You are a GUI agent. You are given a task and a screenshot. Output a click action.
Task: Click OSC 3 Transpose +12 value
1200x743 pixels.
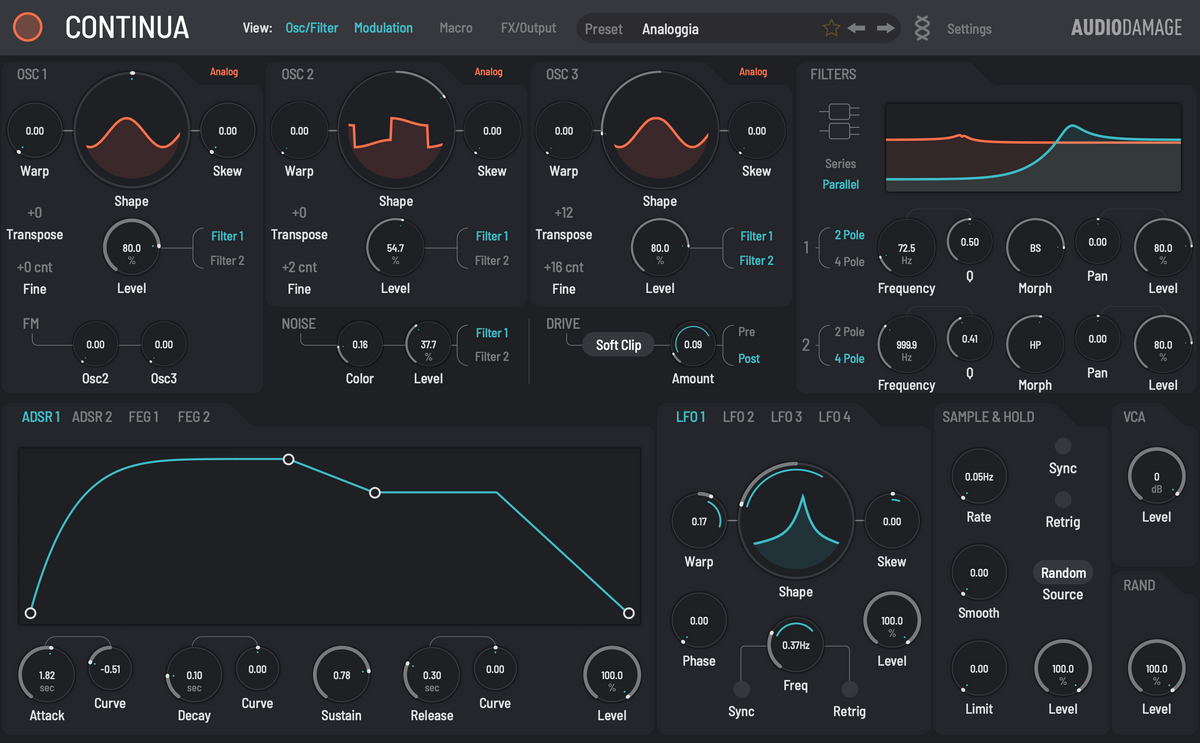[x=563, y=213]
